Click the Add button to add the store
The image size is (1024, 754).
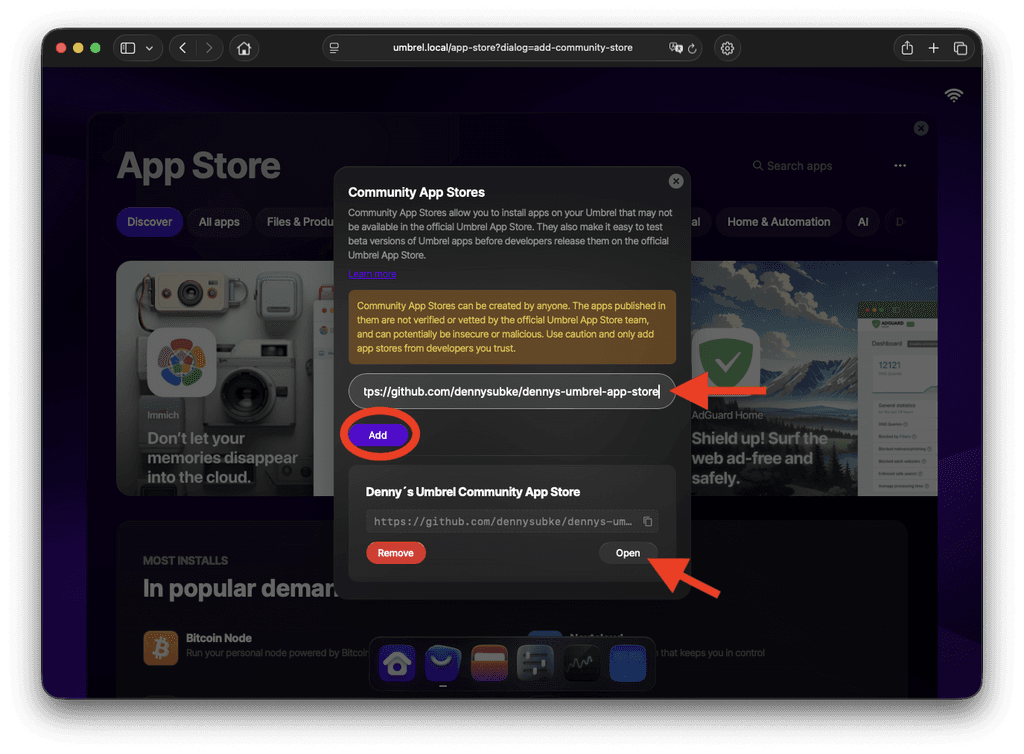pyautogui.click(x=378, y=435)
